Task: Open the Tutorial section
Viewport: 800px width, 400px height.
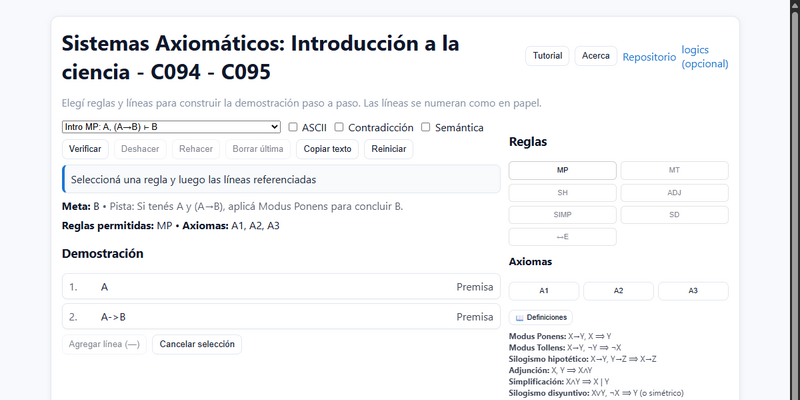Action: coord(547,56)
